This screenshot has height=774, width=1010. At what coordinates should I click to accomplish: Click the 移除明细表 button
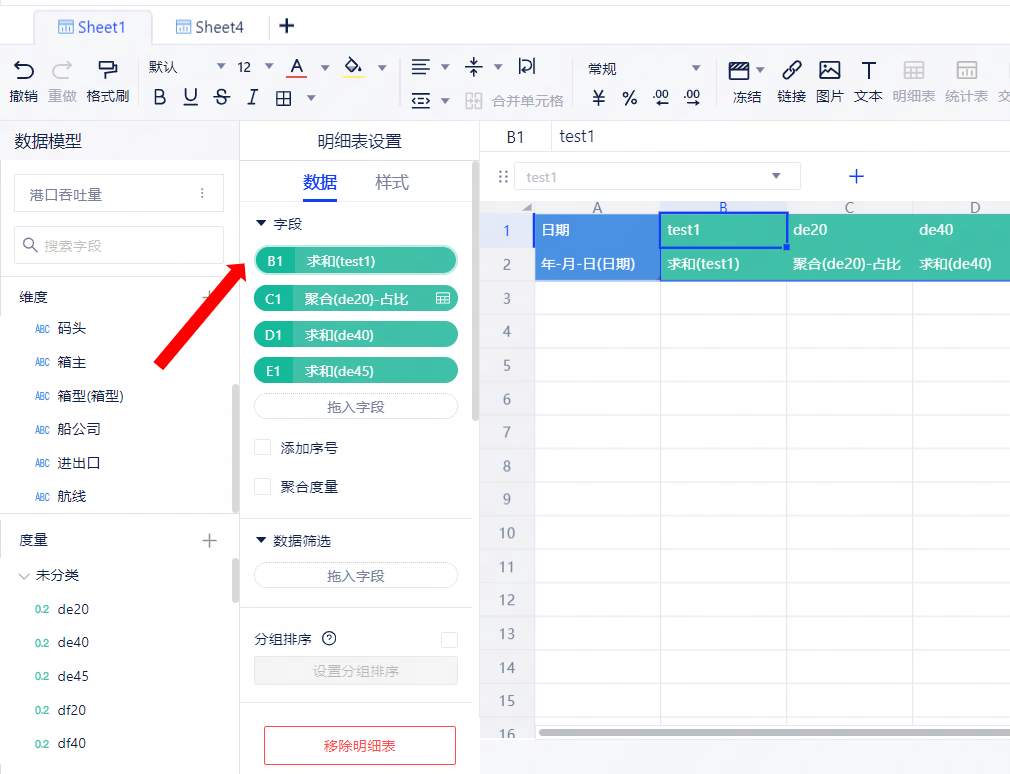359,746
